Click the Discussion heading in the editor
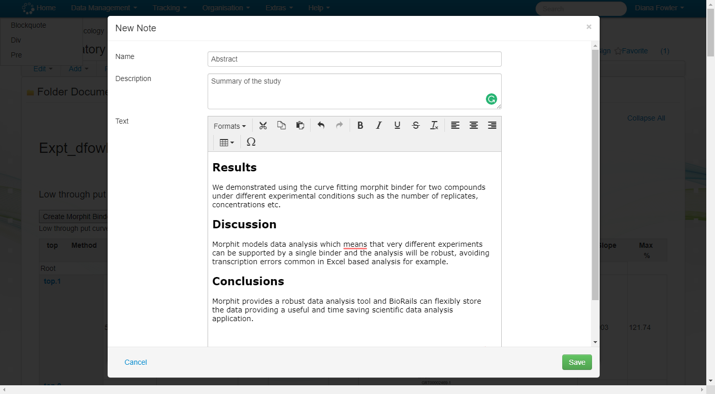Image resolution: width=715 pixels, height=394 pixels. click(244, 224)
